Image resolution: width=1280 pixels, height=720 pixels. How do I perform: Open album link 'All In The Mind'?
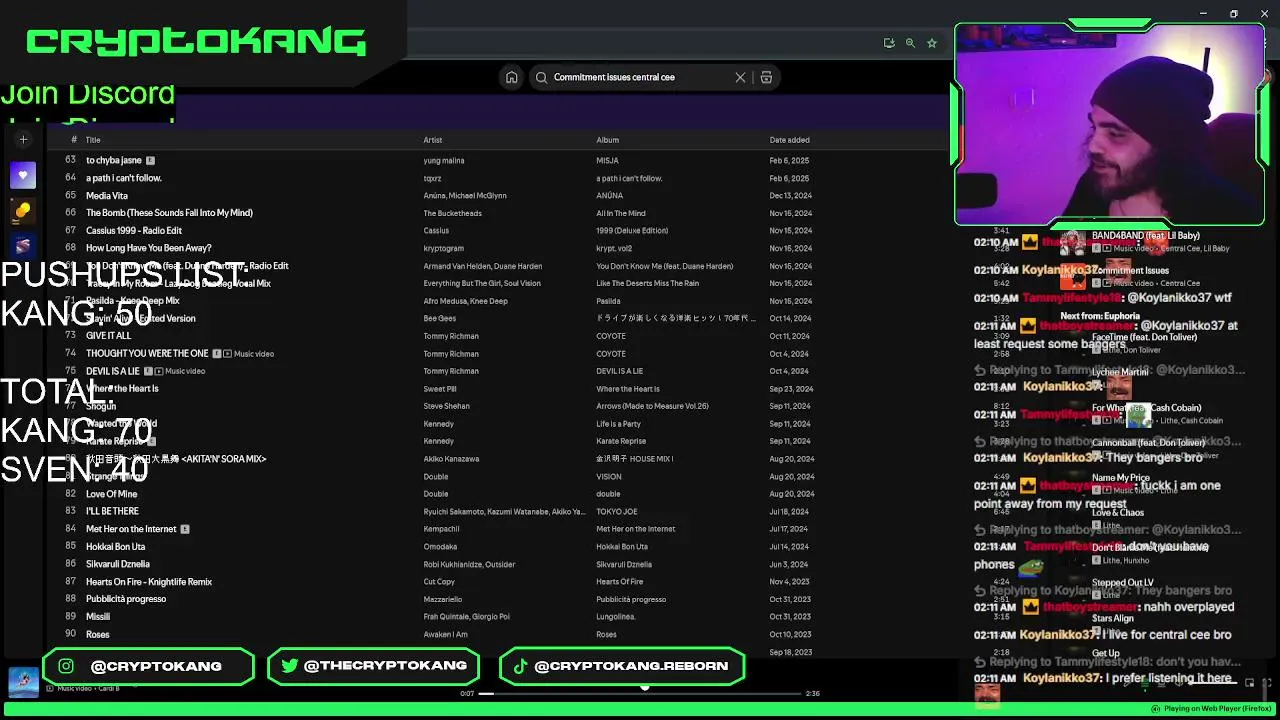[621, 213]
